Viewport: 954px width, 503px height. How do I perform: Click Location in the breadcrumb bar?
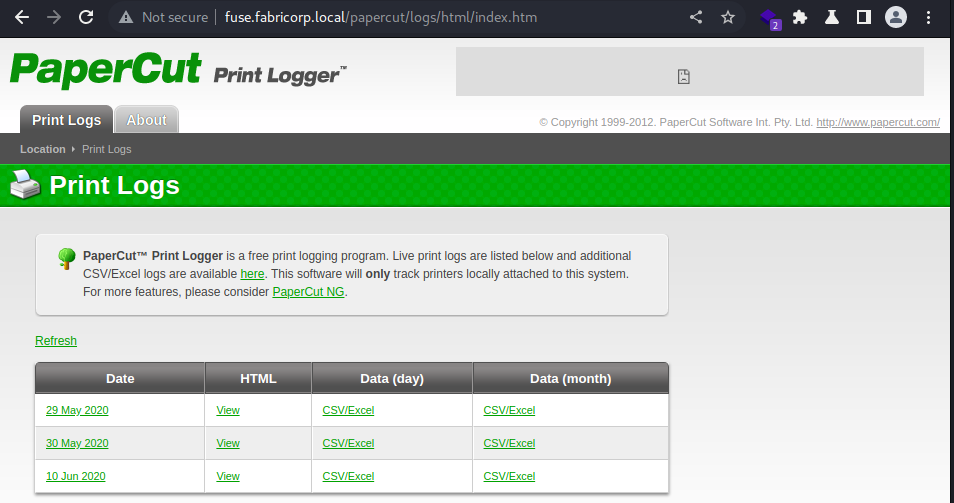(x=43, y=149)
